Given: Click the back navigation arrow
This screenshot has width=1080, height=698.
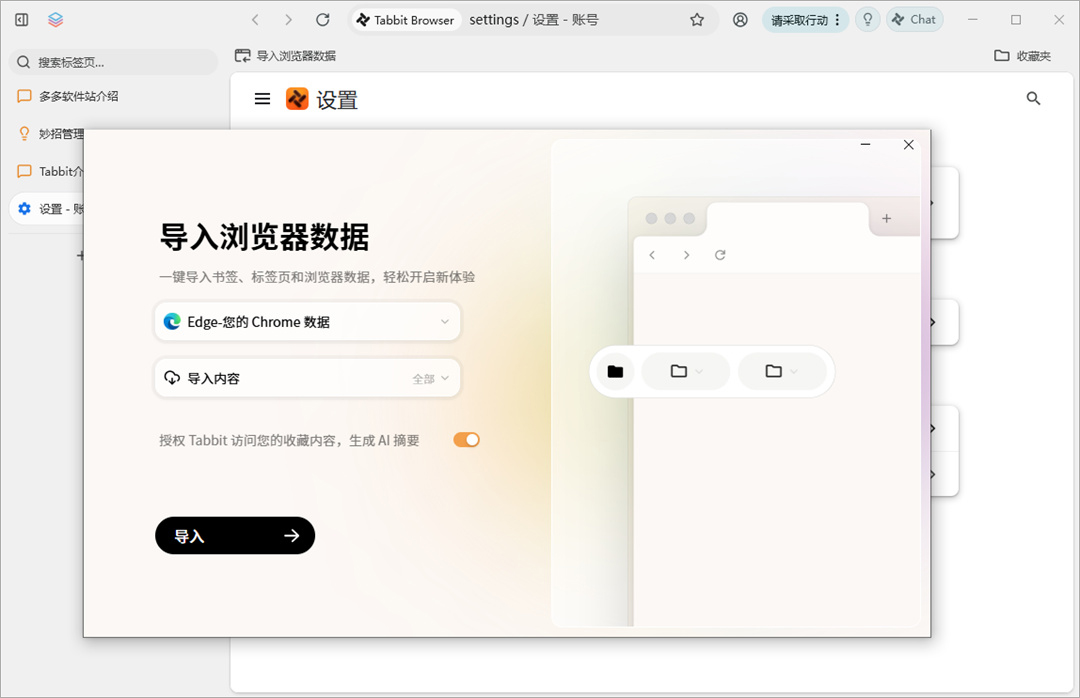Looking at the screenshot, I should tap(255, 19).
